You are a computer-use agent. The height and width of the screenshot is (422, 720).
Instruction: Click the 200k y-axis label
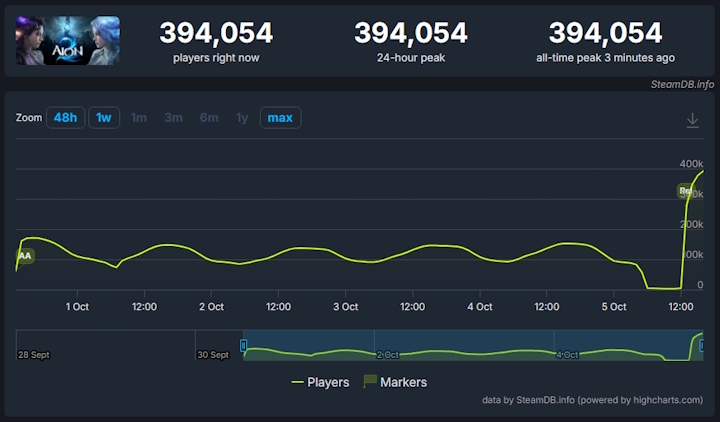(x=691, y=225)
